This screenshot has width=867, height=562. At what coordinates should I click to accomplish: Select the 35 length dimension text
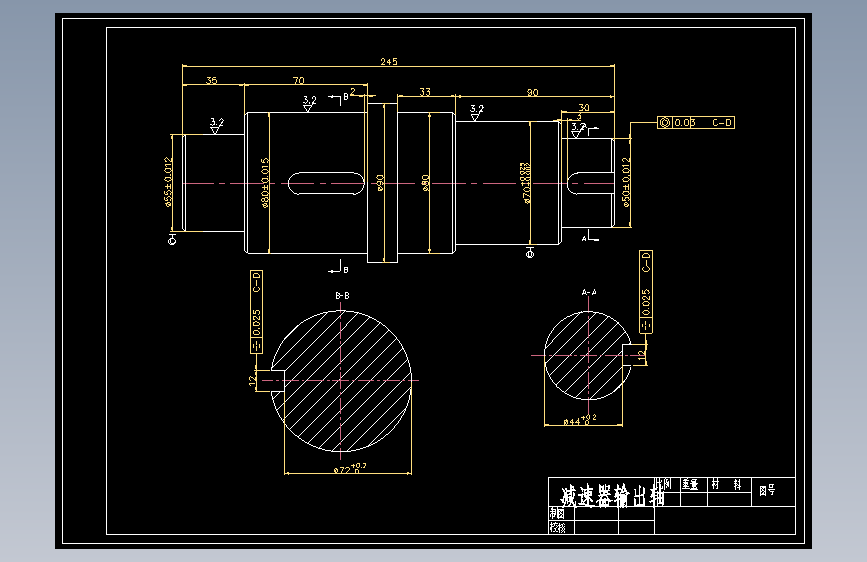pos(212,80)
